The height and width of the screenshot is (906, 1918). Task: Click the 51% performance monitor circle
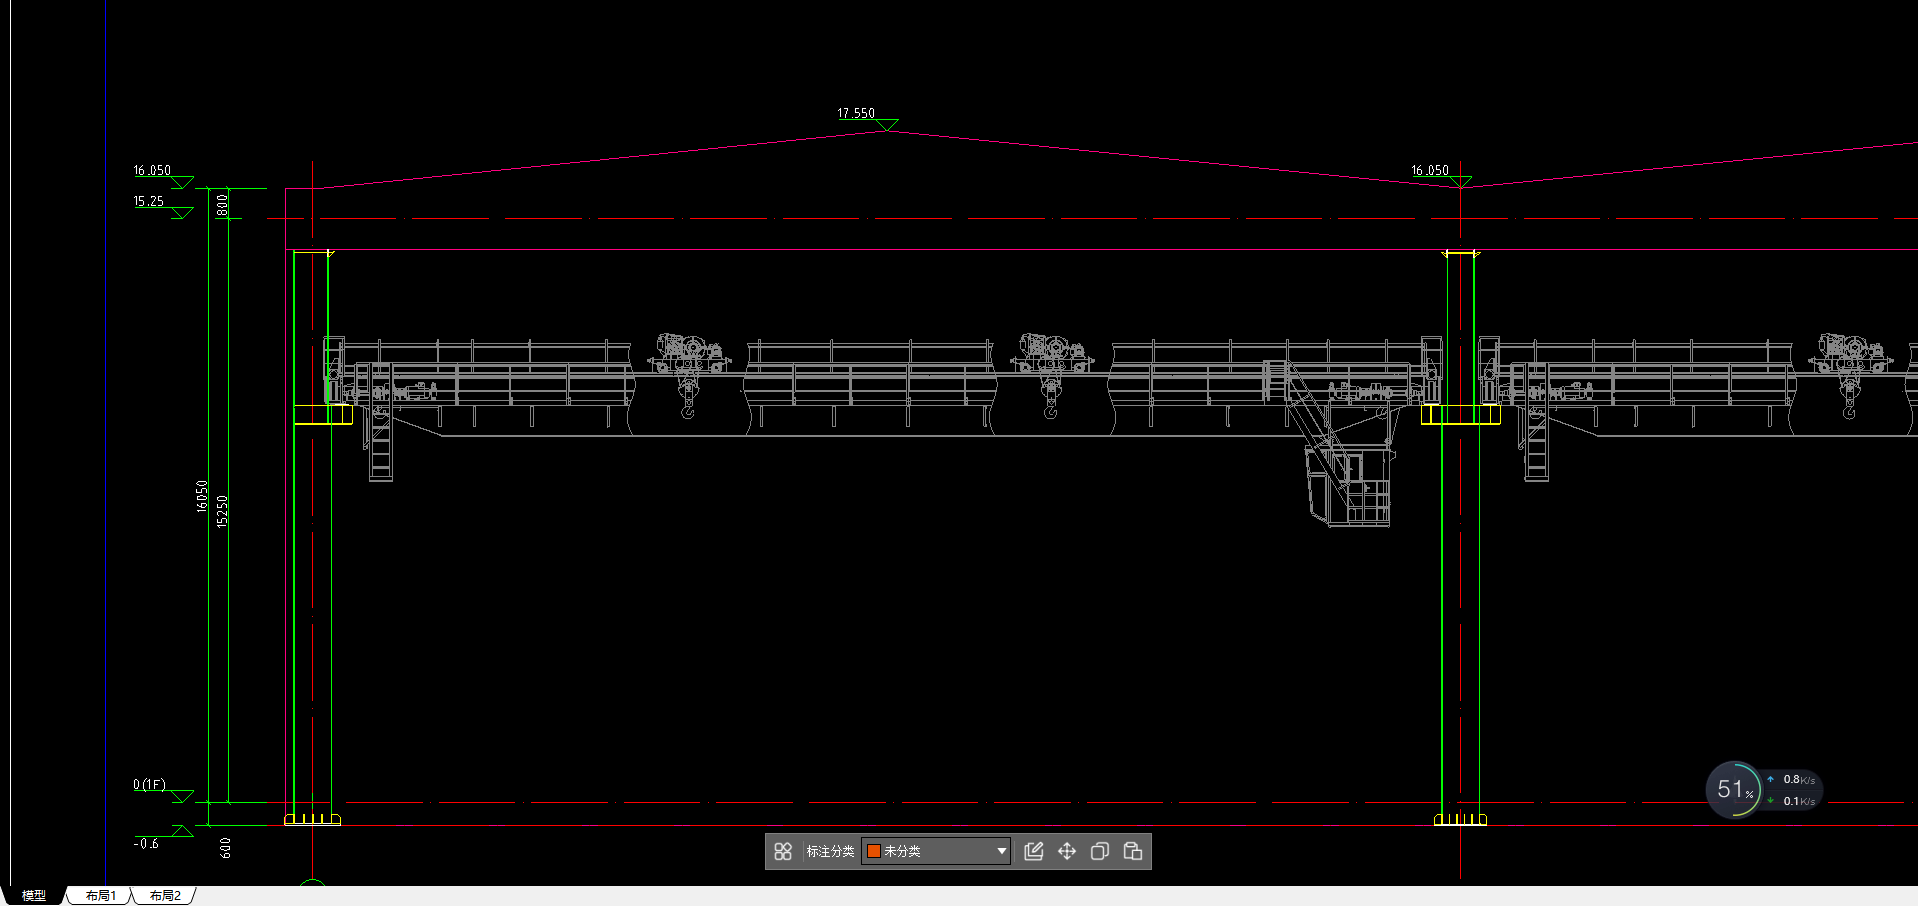point(1733,789)
